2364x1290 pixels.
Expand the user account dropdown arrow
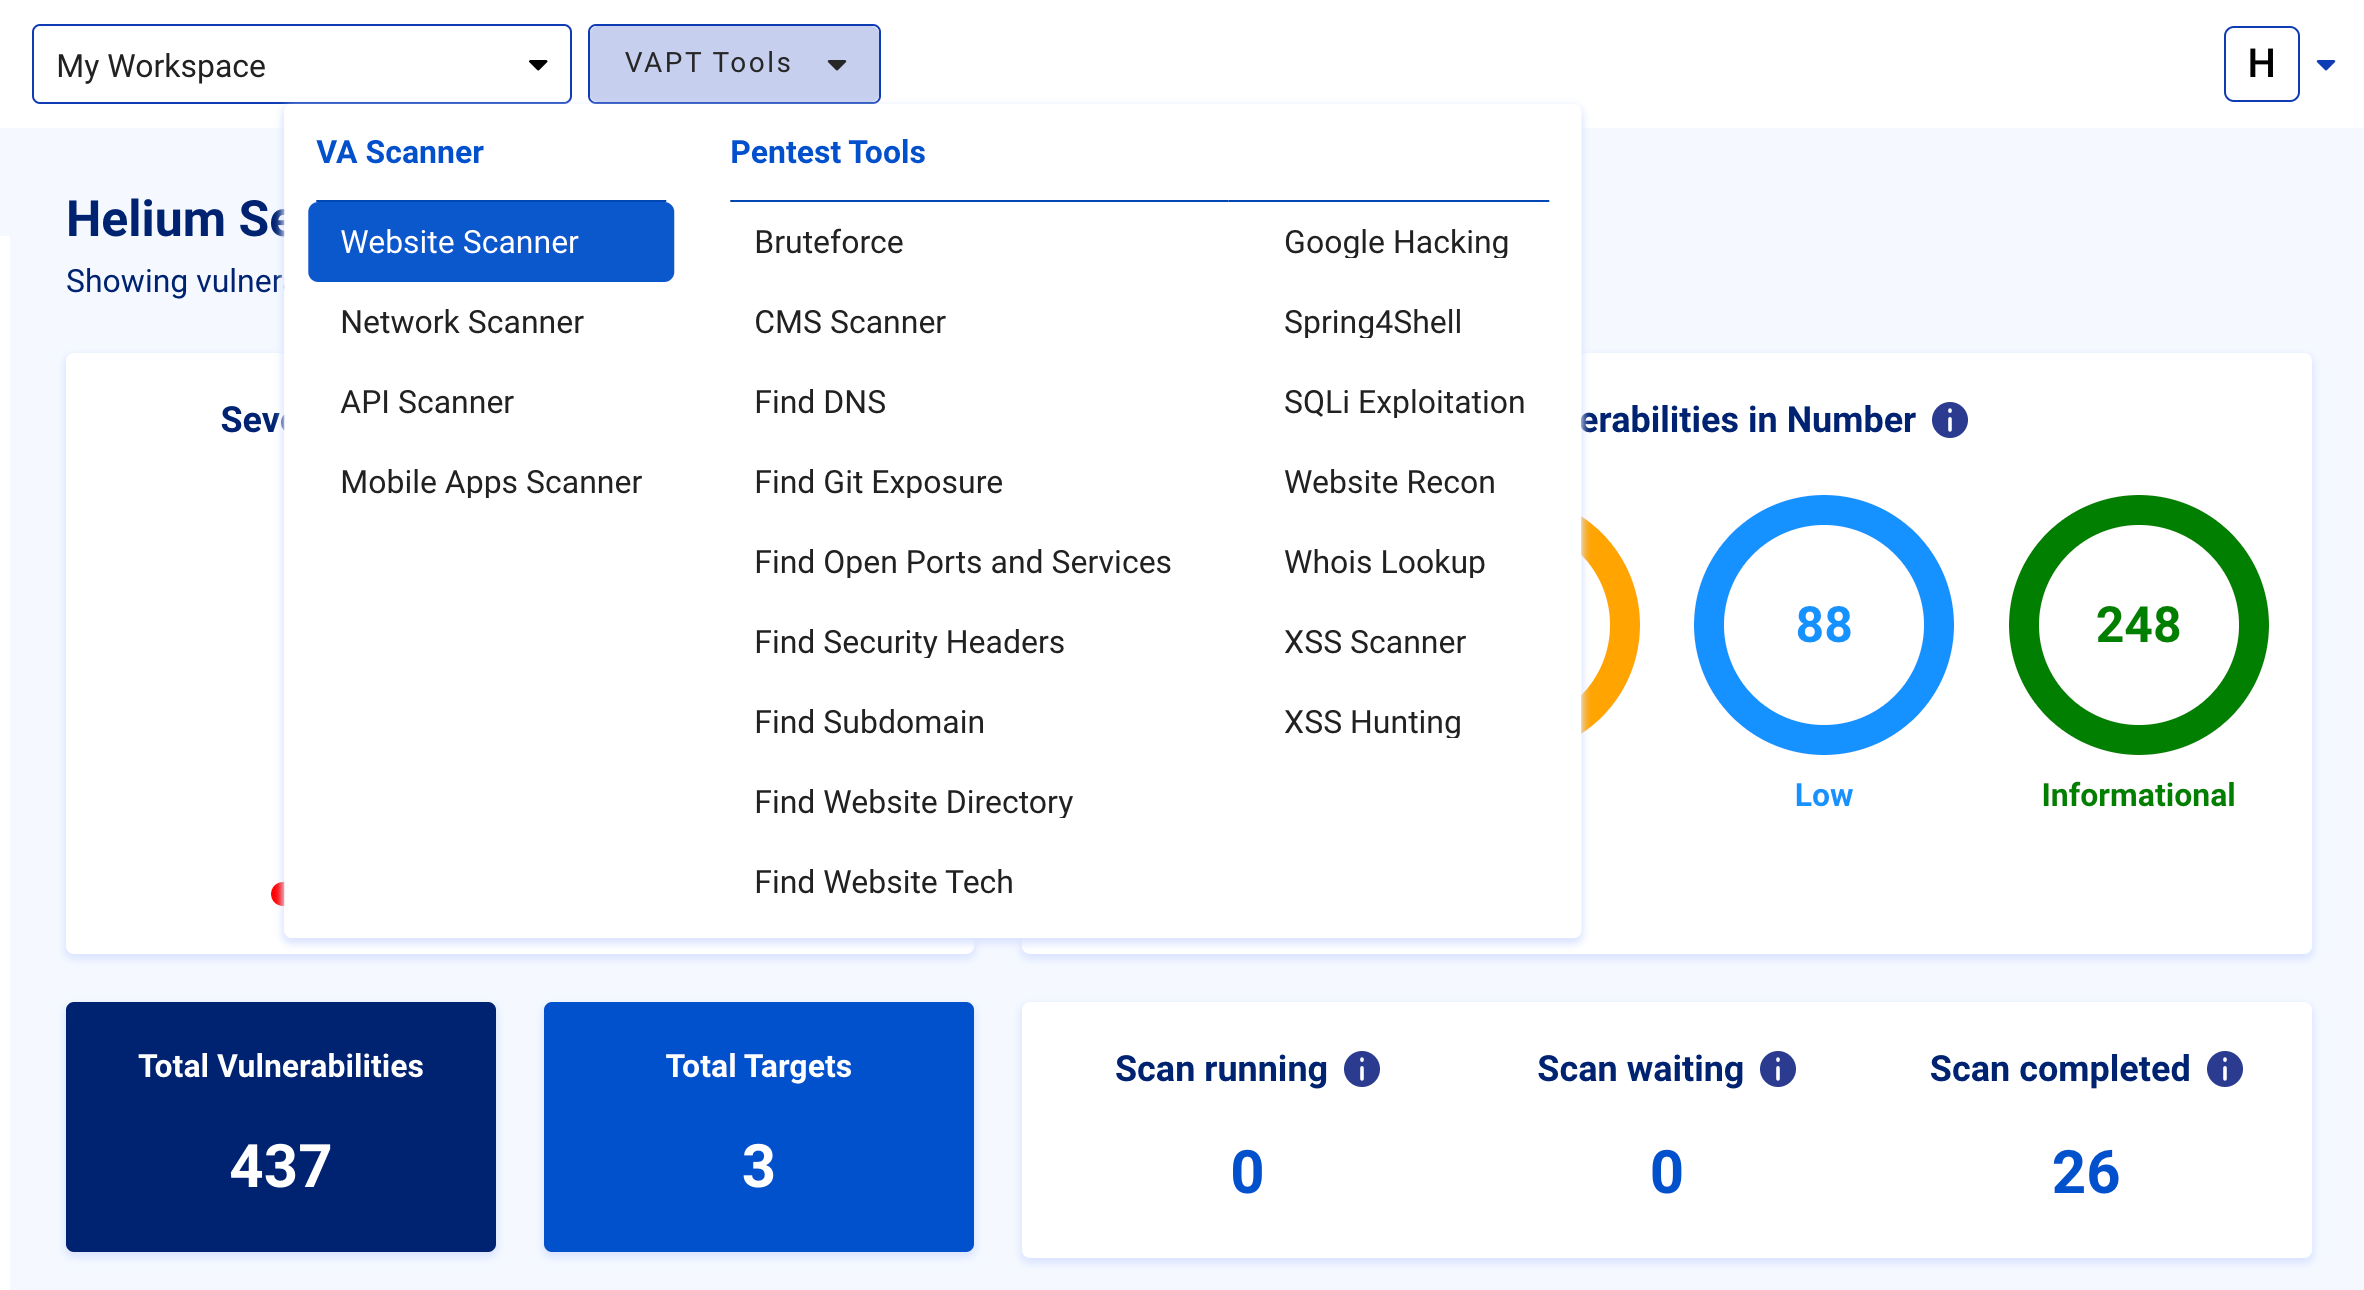(2326, 65)
